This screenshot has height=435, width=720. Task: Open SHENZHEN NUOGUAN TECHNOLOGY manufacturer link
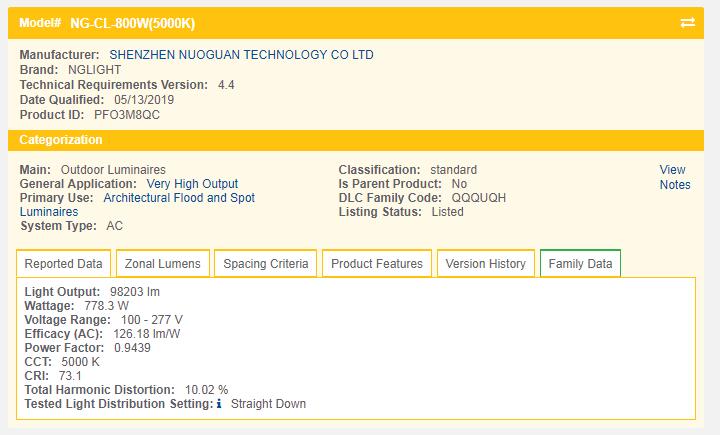click(241, 55)
